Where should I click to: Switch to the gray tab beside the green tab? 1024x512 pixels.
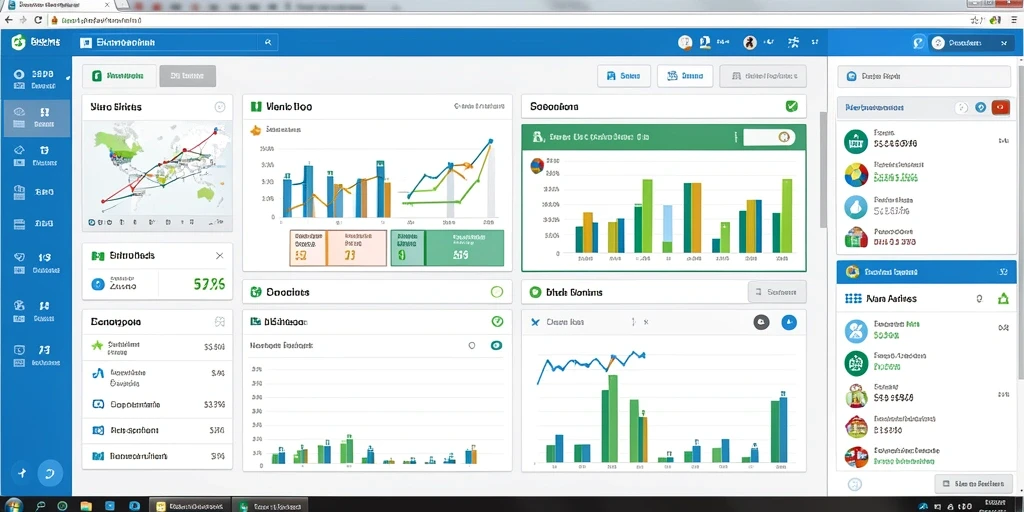187,76
